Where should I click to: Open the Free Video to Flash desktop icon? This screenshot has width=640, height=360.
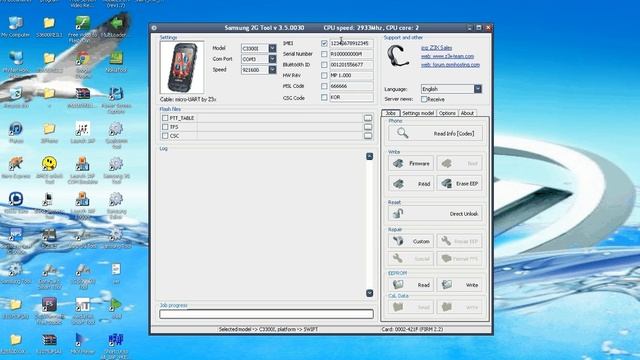coord(82,29)
